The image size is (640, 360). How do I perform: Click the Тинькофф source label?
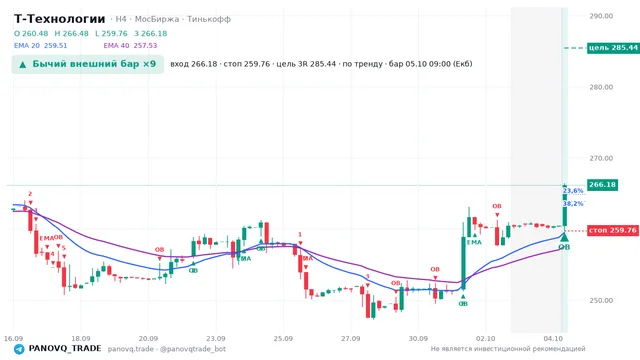209,19
